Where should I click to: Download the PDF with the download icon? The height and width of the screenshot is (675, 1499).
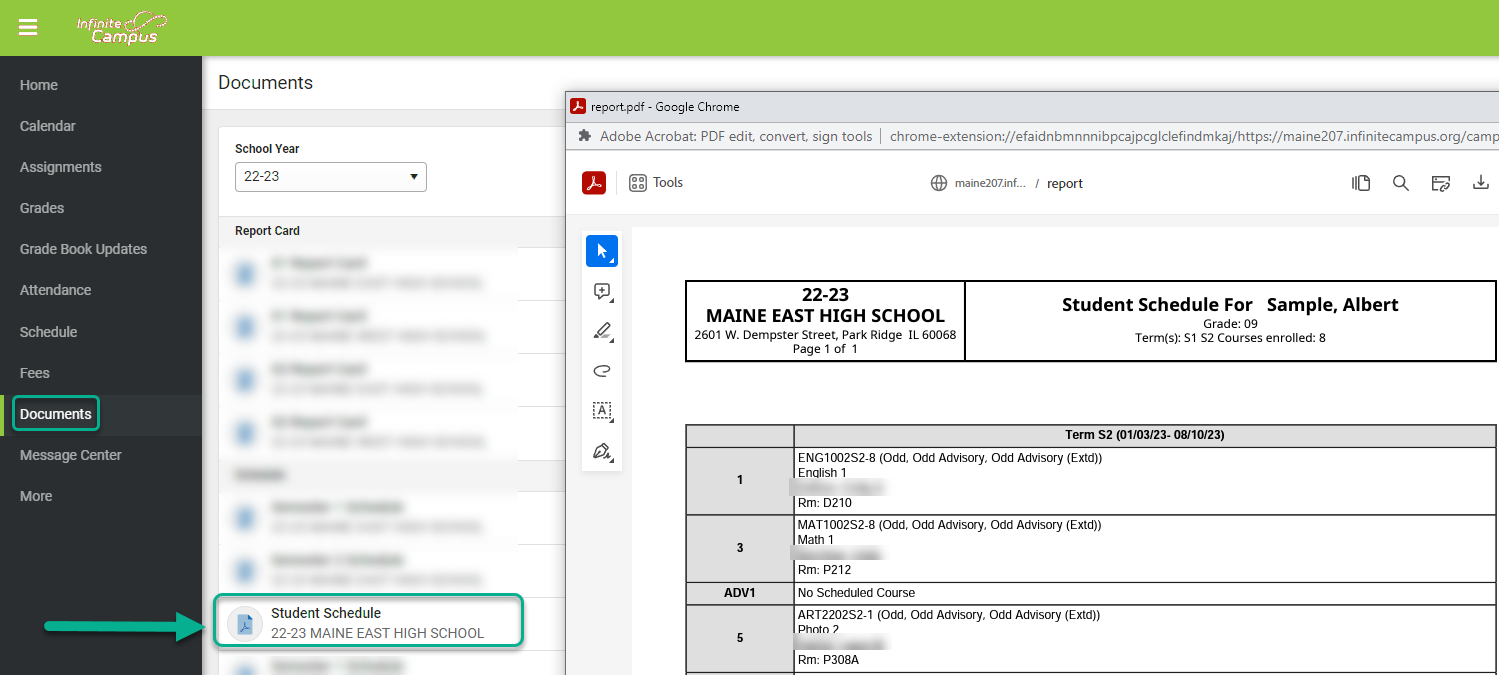1481,183
